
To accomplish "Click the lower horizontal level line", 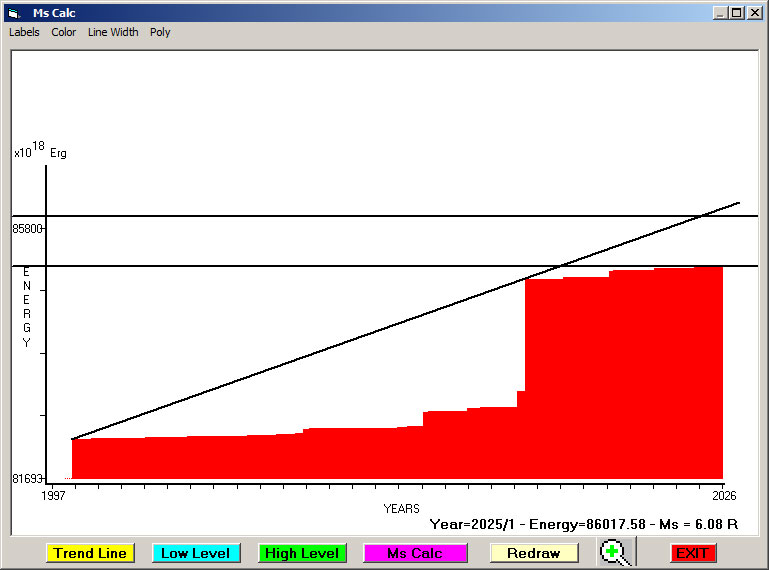I will click(300, 266).
